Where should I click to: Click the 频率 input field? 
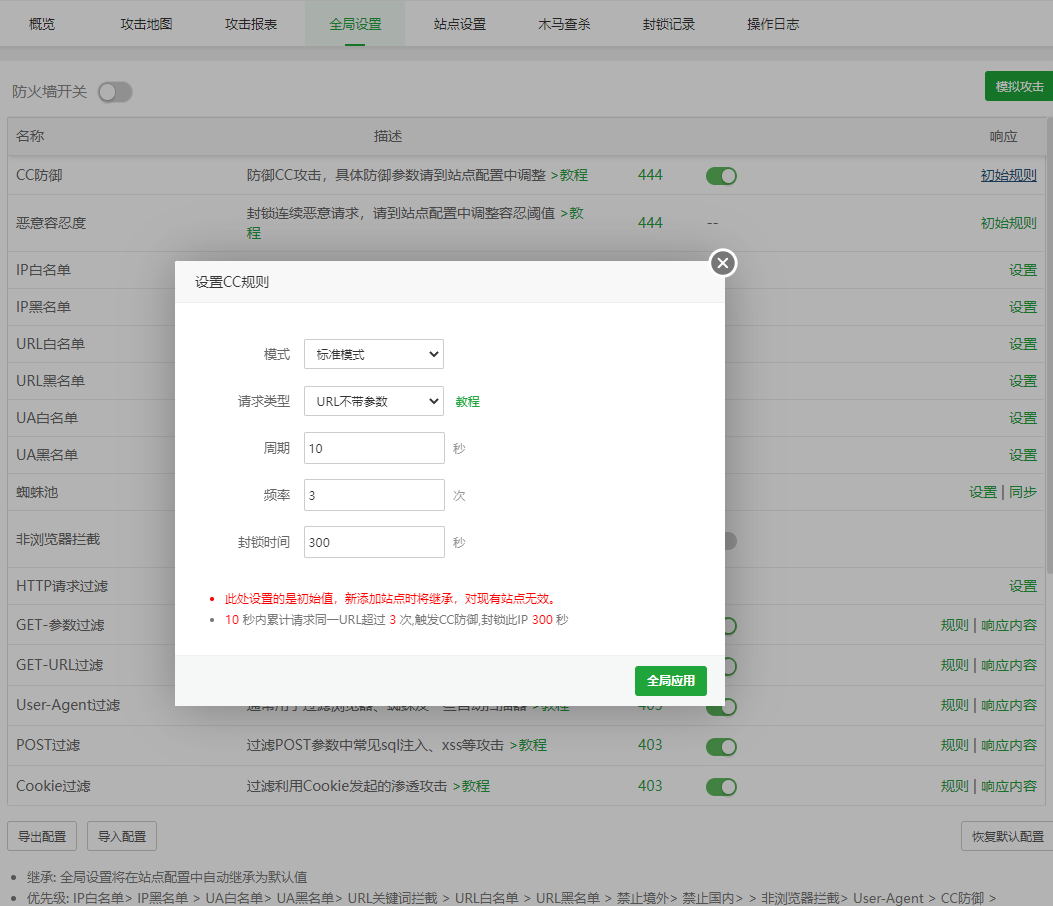click(374, 495)
